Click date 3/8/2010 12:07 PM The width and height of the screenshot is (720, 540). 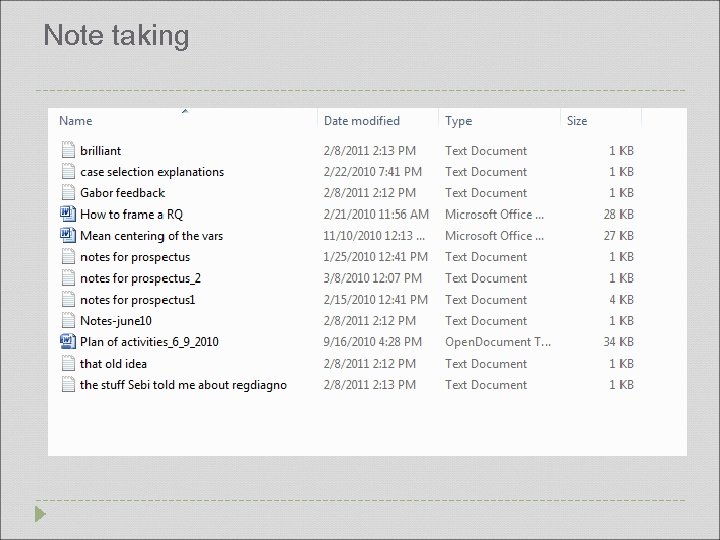click(x=372, y=278)
